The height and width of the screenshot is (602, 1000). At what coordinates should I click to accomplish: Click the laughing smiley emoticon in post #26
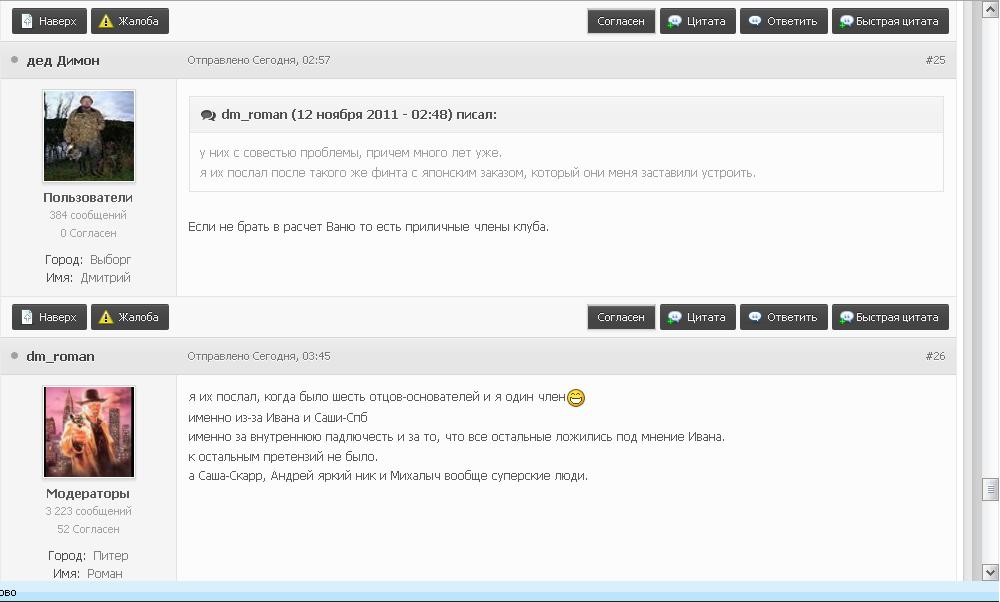[x=576, y=398]
